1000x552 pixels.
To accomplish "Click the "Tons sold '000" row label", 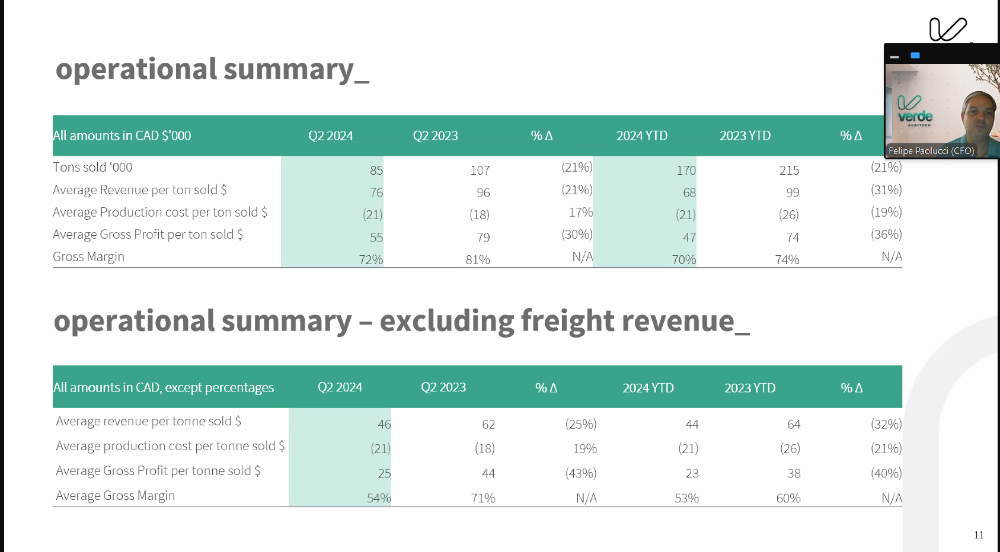I will click(93, 167).
